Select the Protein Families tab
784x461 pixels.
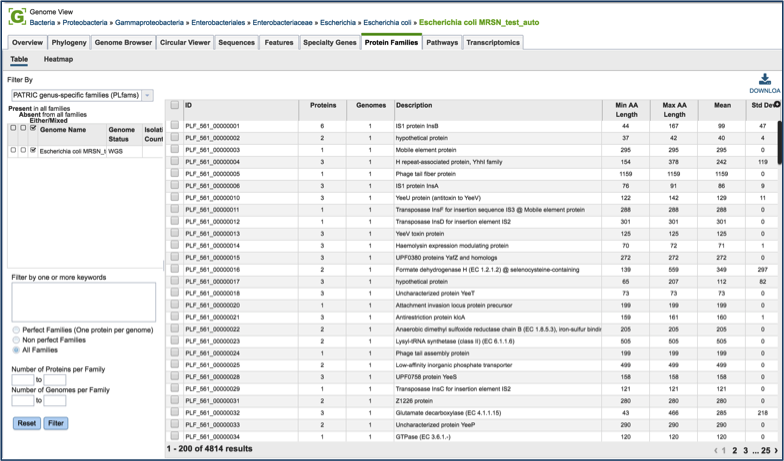[x=392, y=42]
